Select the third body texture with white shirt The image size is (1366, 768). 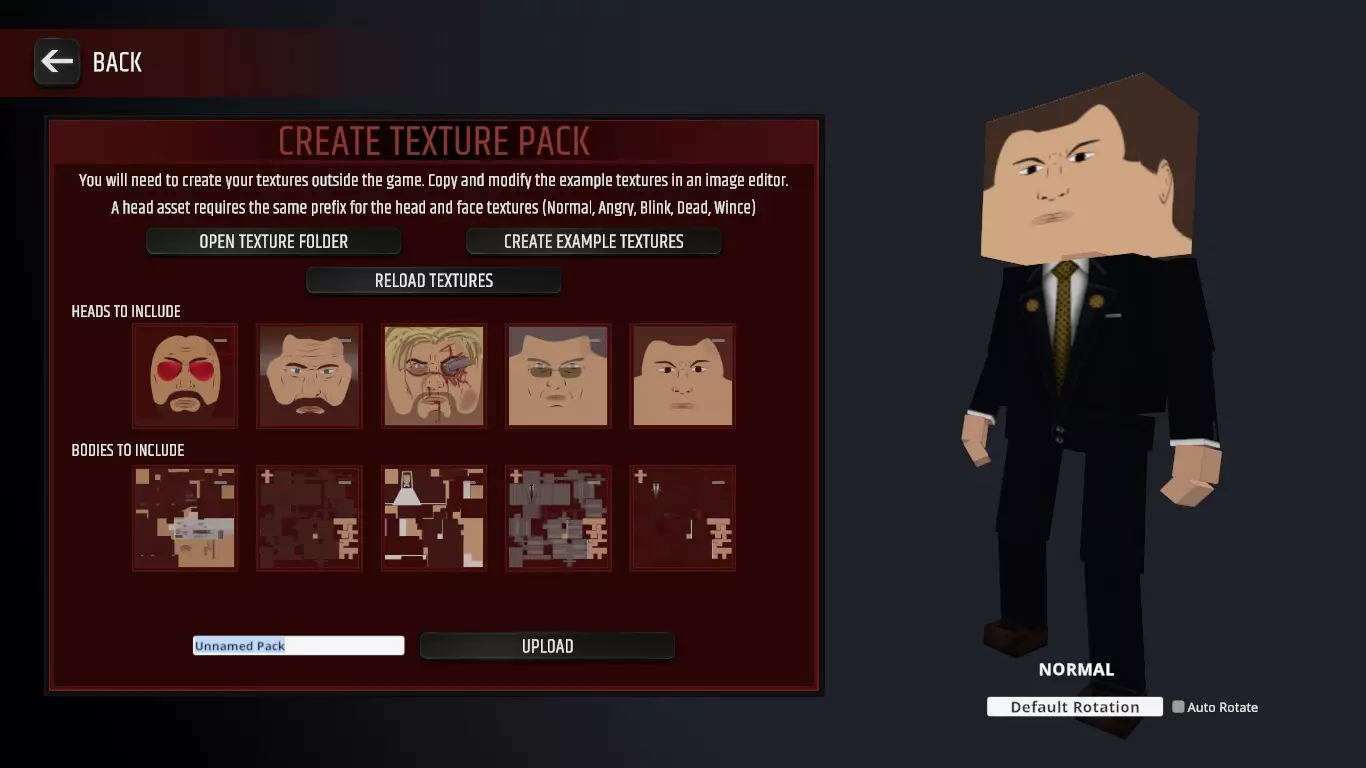tap(434, 518)
